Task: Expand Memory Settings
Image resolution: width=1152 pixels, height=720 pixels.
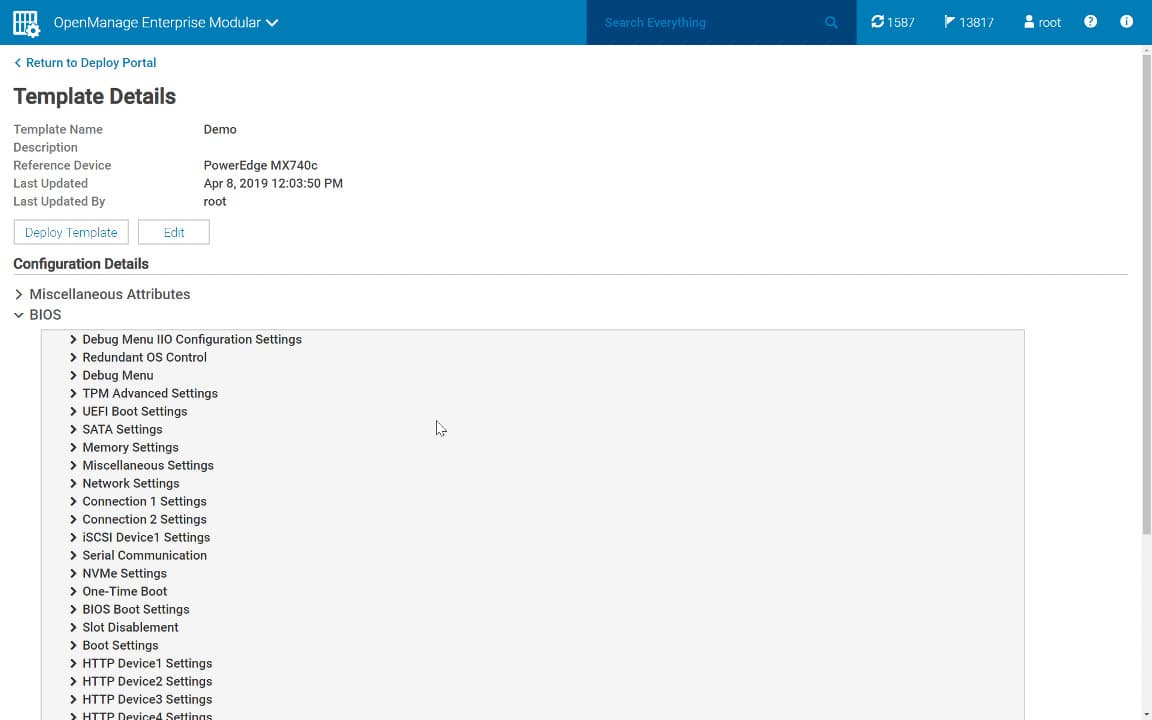Action: click(123, 447)
